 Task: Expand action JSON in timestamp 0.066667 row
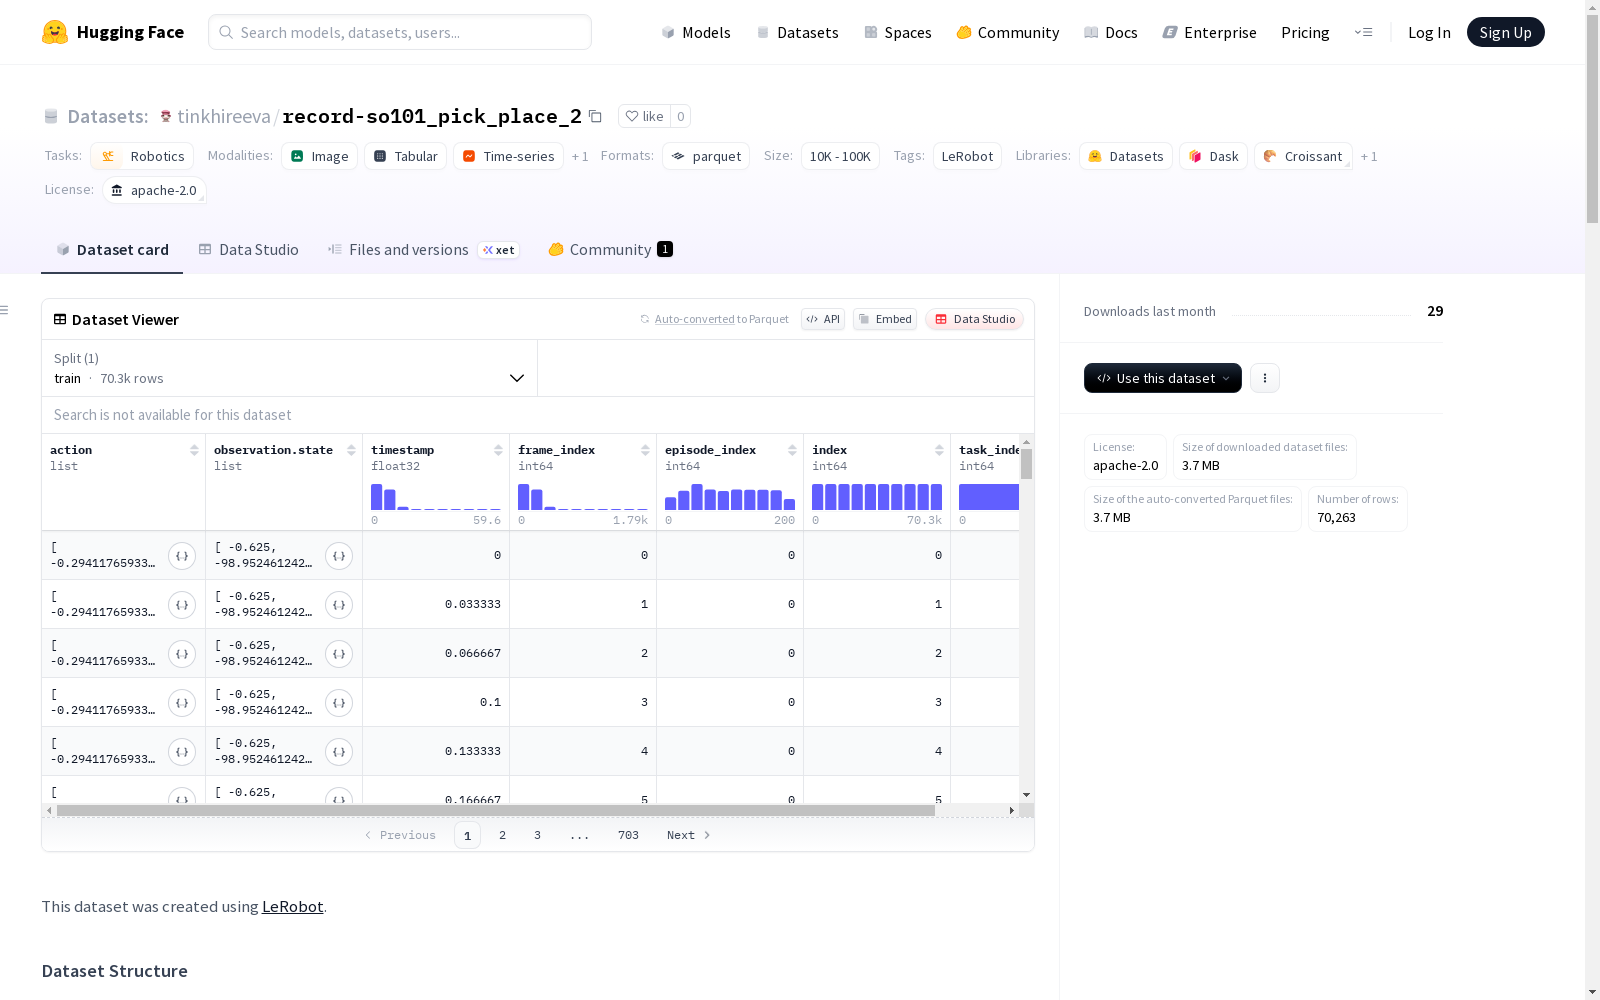coord(182,654)
